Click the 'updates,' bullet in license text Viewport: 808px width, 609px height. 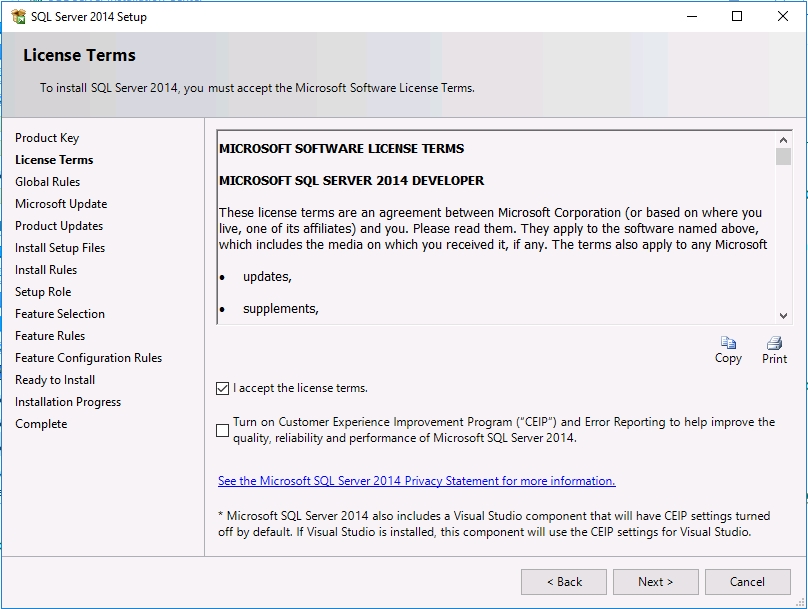[267, 277]
